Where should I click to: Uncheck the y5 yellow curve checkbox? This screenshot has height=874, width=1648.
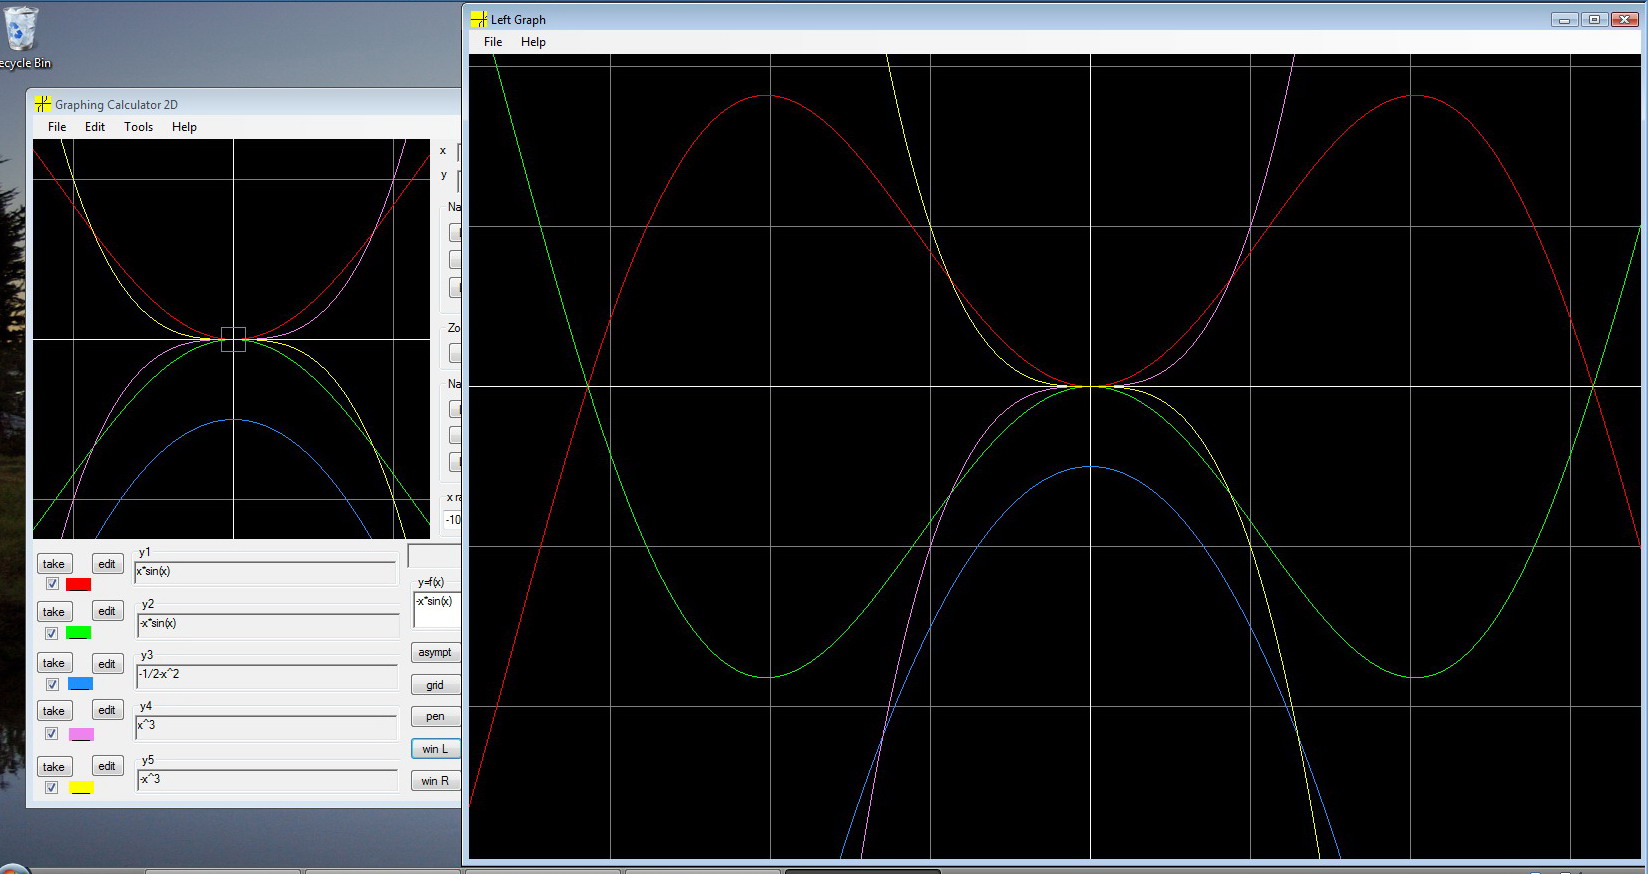52,787
